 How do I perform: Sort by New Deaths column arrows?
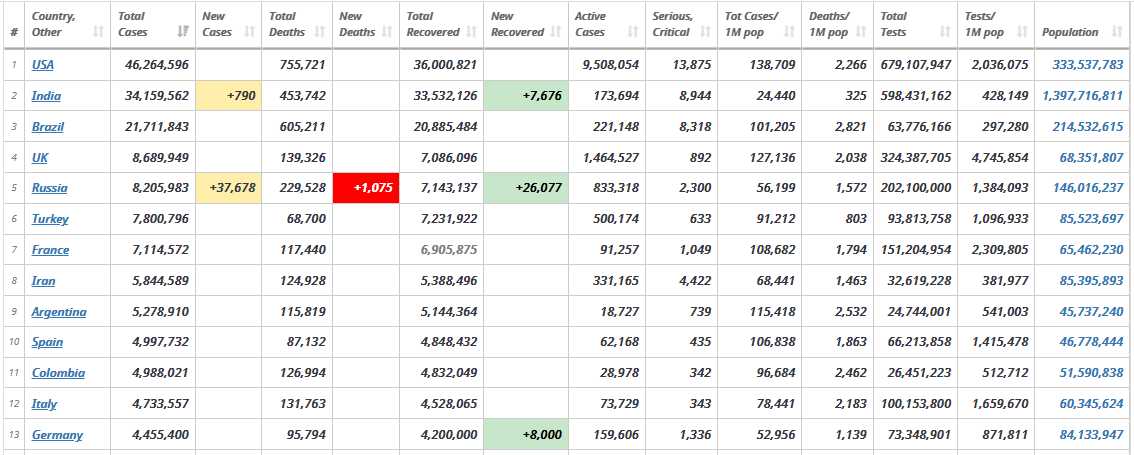[x=387, y=32]
